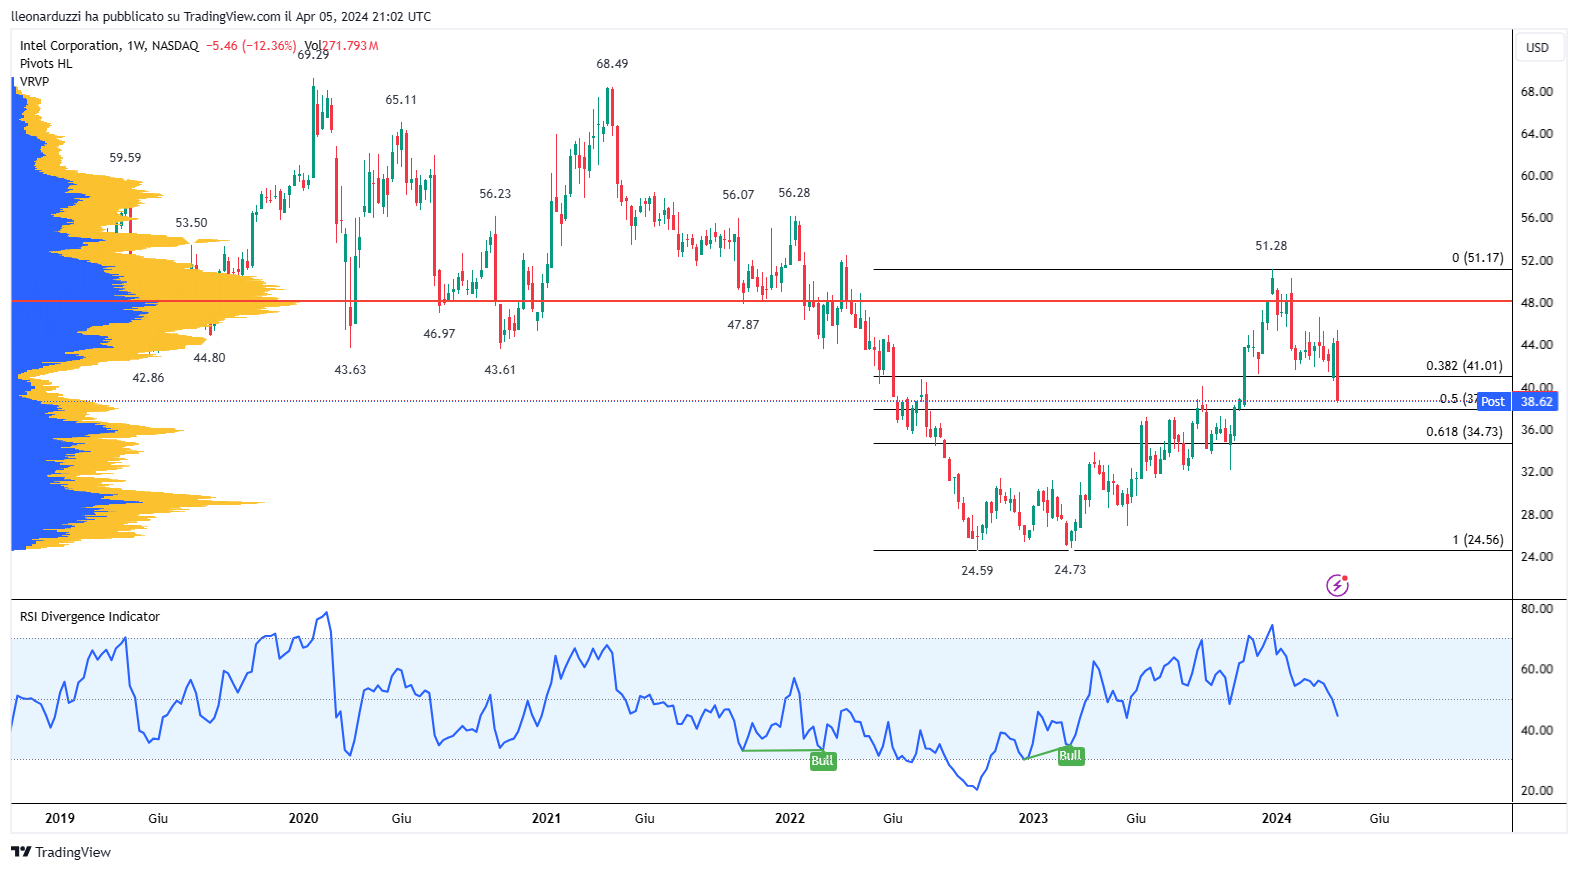The width and height of the screenshot is (1578, 870).
Task: Click the red horizontal point-of-control line
Action: pos(760,301)
